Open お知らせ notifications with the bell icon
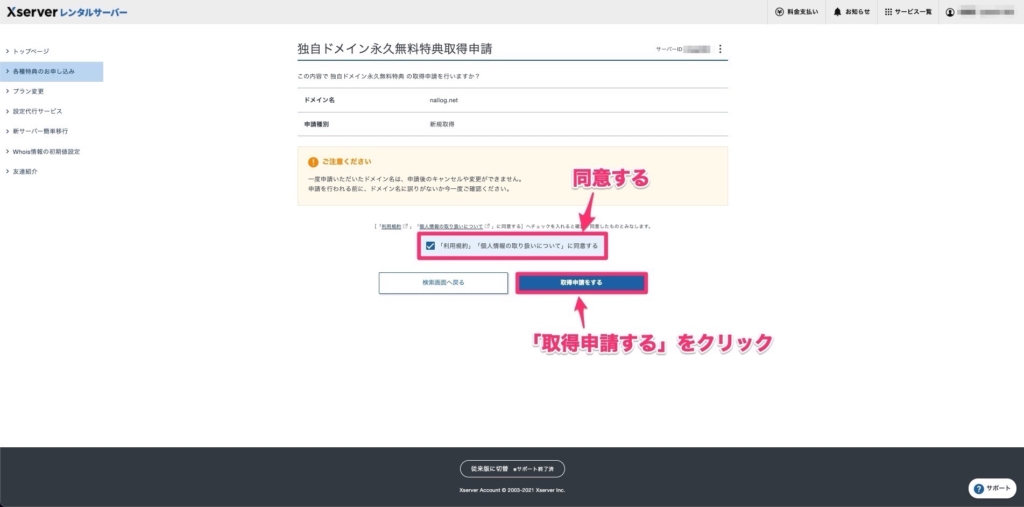The image size is (1024, 507). point(836,12)
